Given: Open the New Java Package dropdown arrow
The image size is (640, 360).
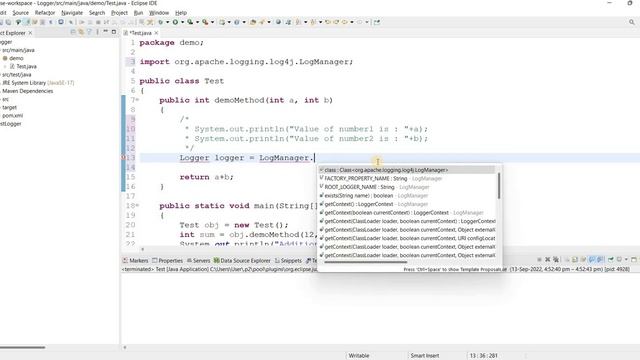Looking at the screenshot, I should pos(229,22).
